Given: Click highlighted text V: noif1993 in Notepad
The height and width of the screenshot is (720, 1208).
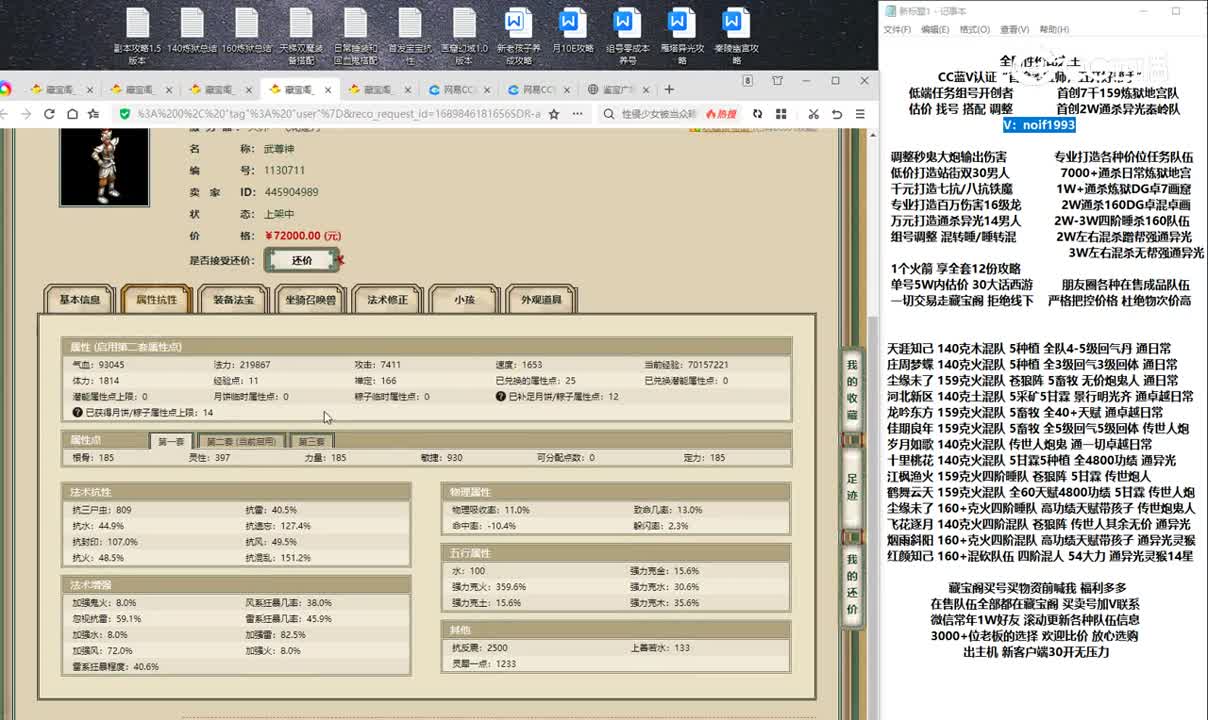Looking at the screenshot, I should [1039, 125].
